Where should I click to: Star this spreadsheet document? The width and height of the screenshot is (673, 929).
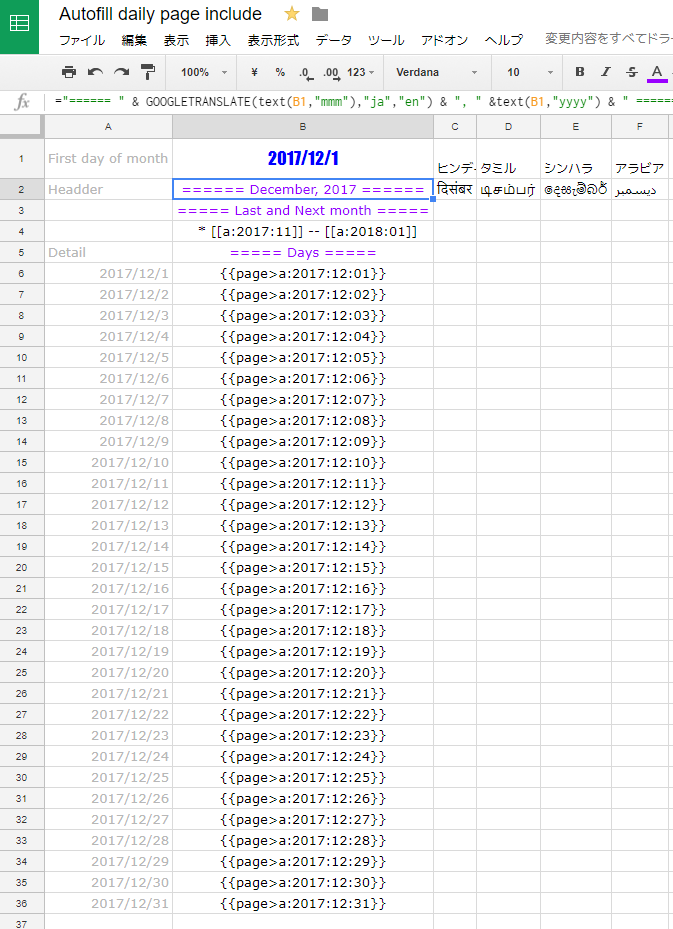point(291,14)
